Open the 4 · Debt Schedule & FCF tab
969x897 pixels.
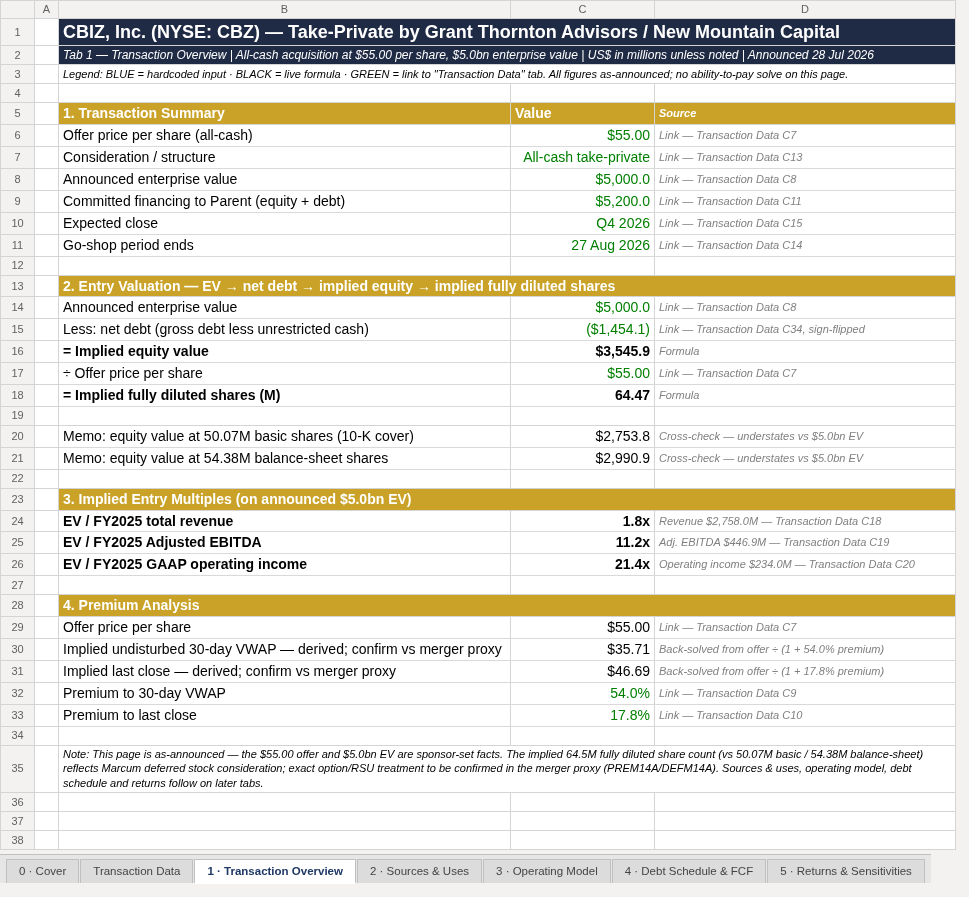[688, 871]
